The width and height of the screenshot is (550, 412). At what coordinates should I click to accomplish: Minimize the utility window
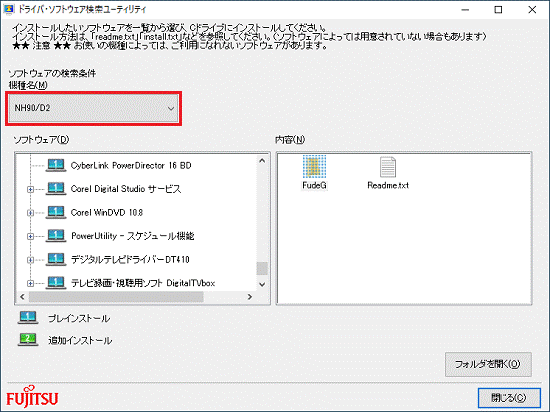click(465, 10)
